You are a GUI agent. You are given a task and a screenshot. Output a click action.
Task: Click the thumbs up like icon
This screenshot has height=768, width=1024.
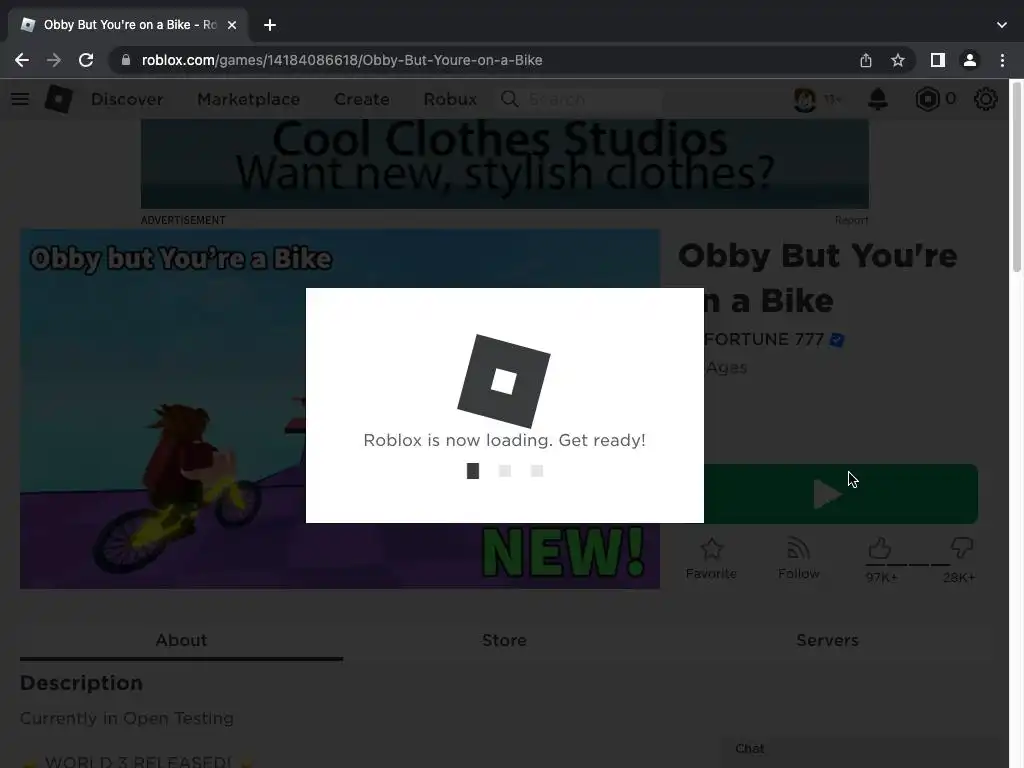(880, 548)
